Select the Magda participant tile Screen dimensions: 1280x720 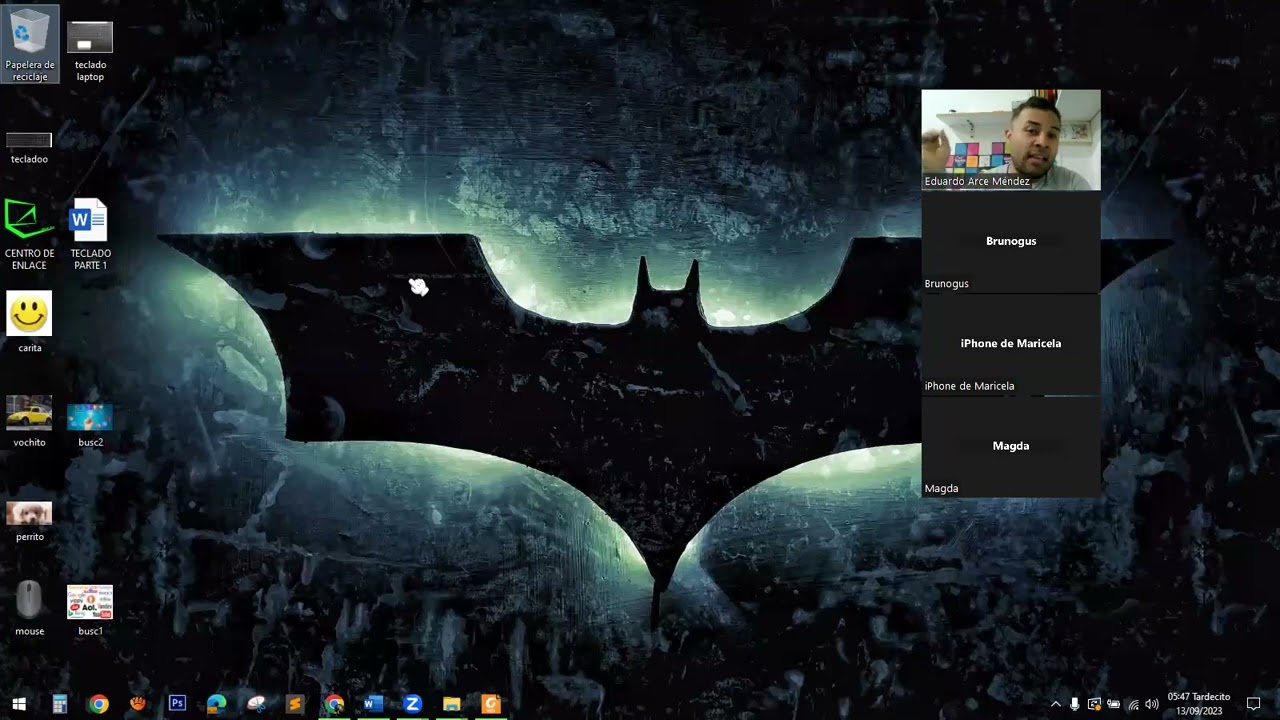1011,447
